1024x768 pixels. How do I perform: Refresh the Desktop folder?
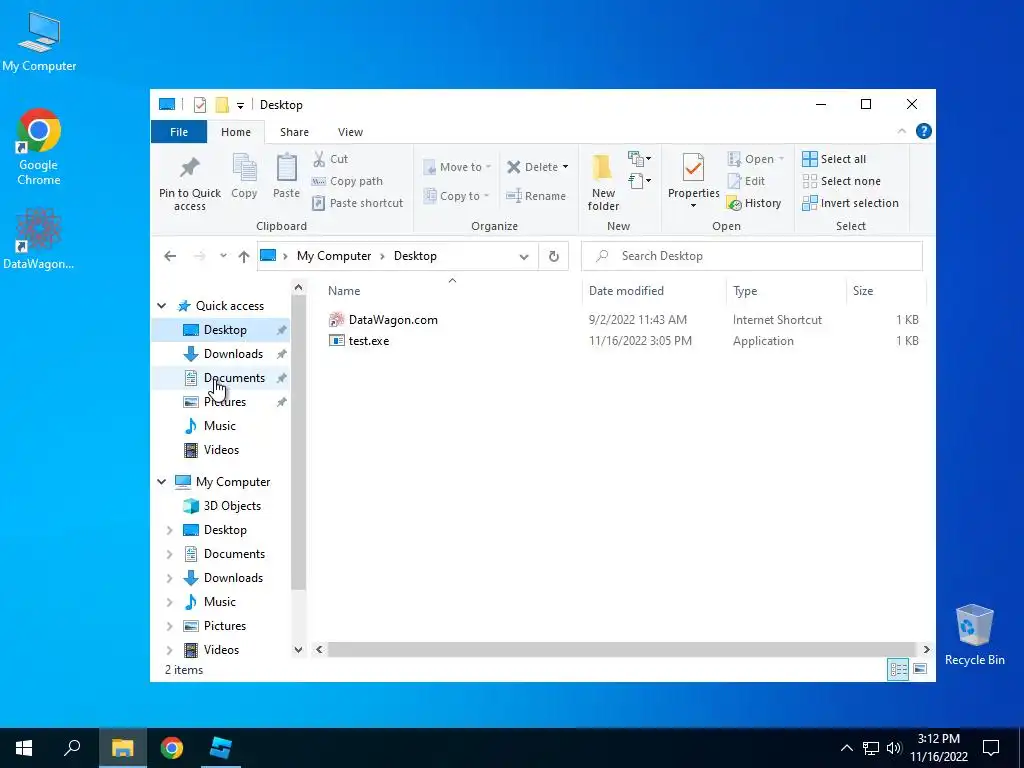coord(554,256)
